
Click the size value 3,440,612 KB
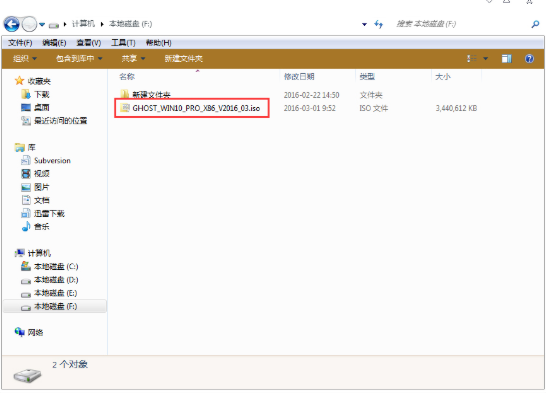pyautogui.click(x=456, y=108)
